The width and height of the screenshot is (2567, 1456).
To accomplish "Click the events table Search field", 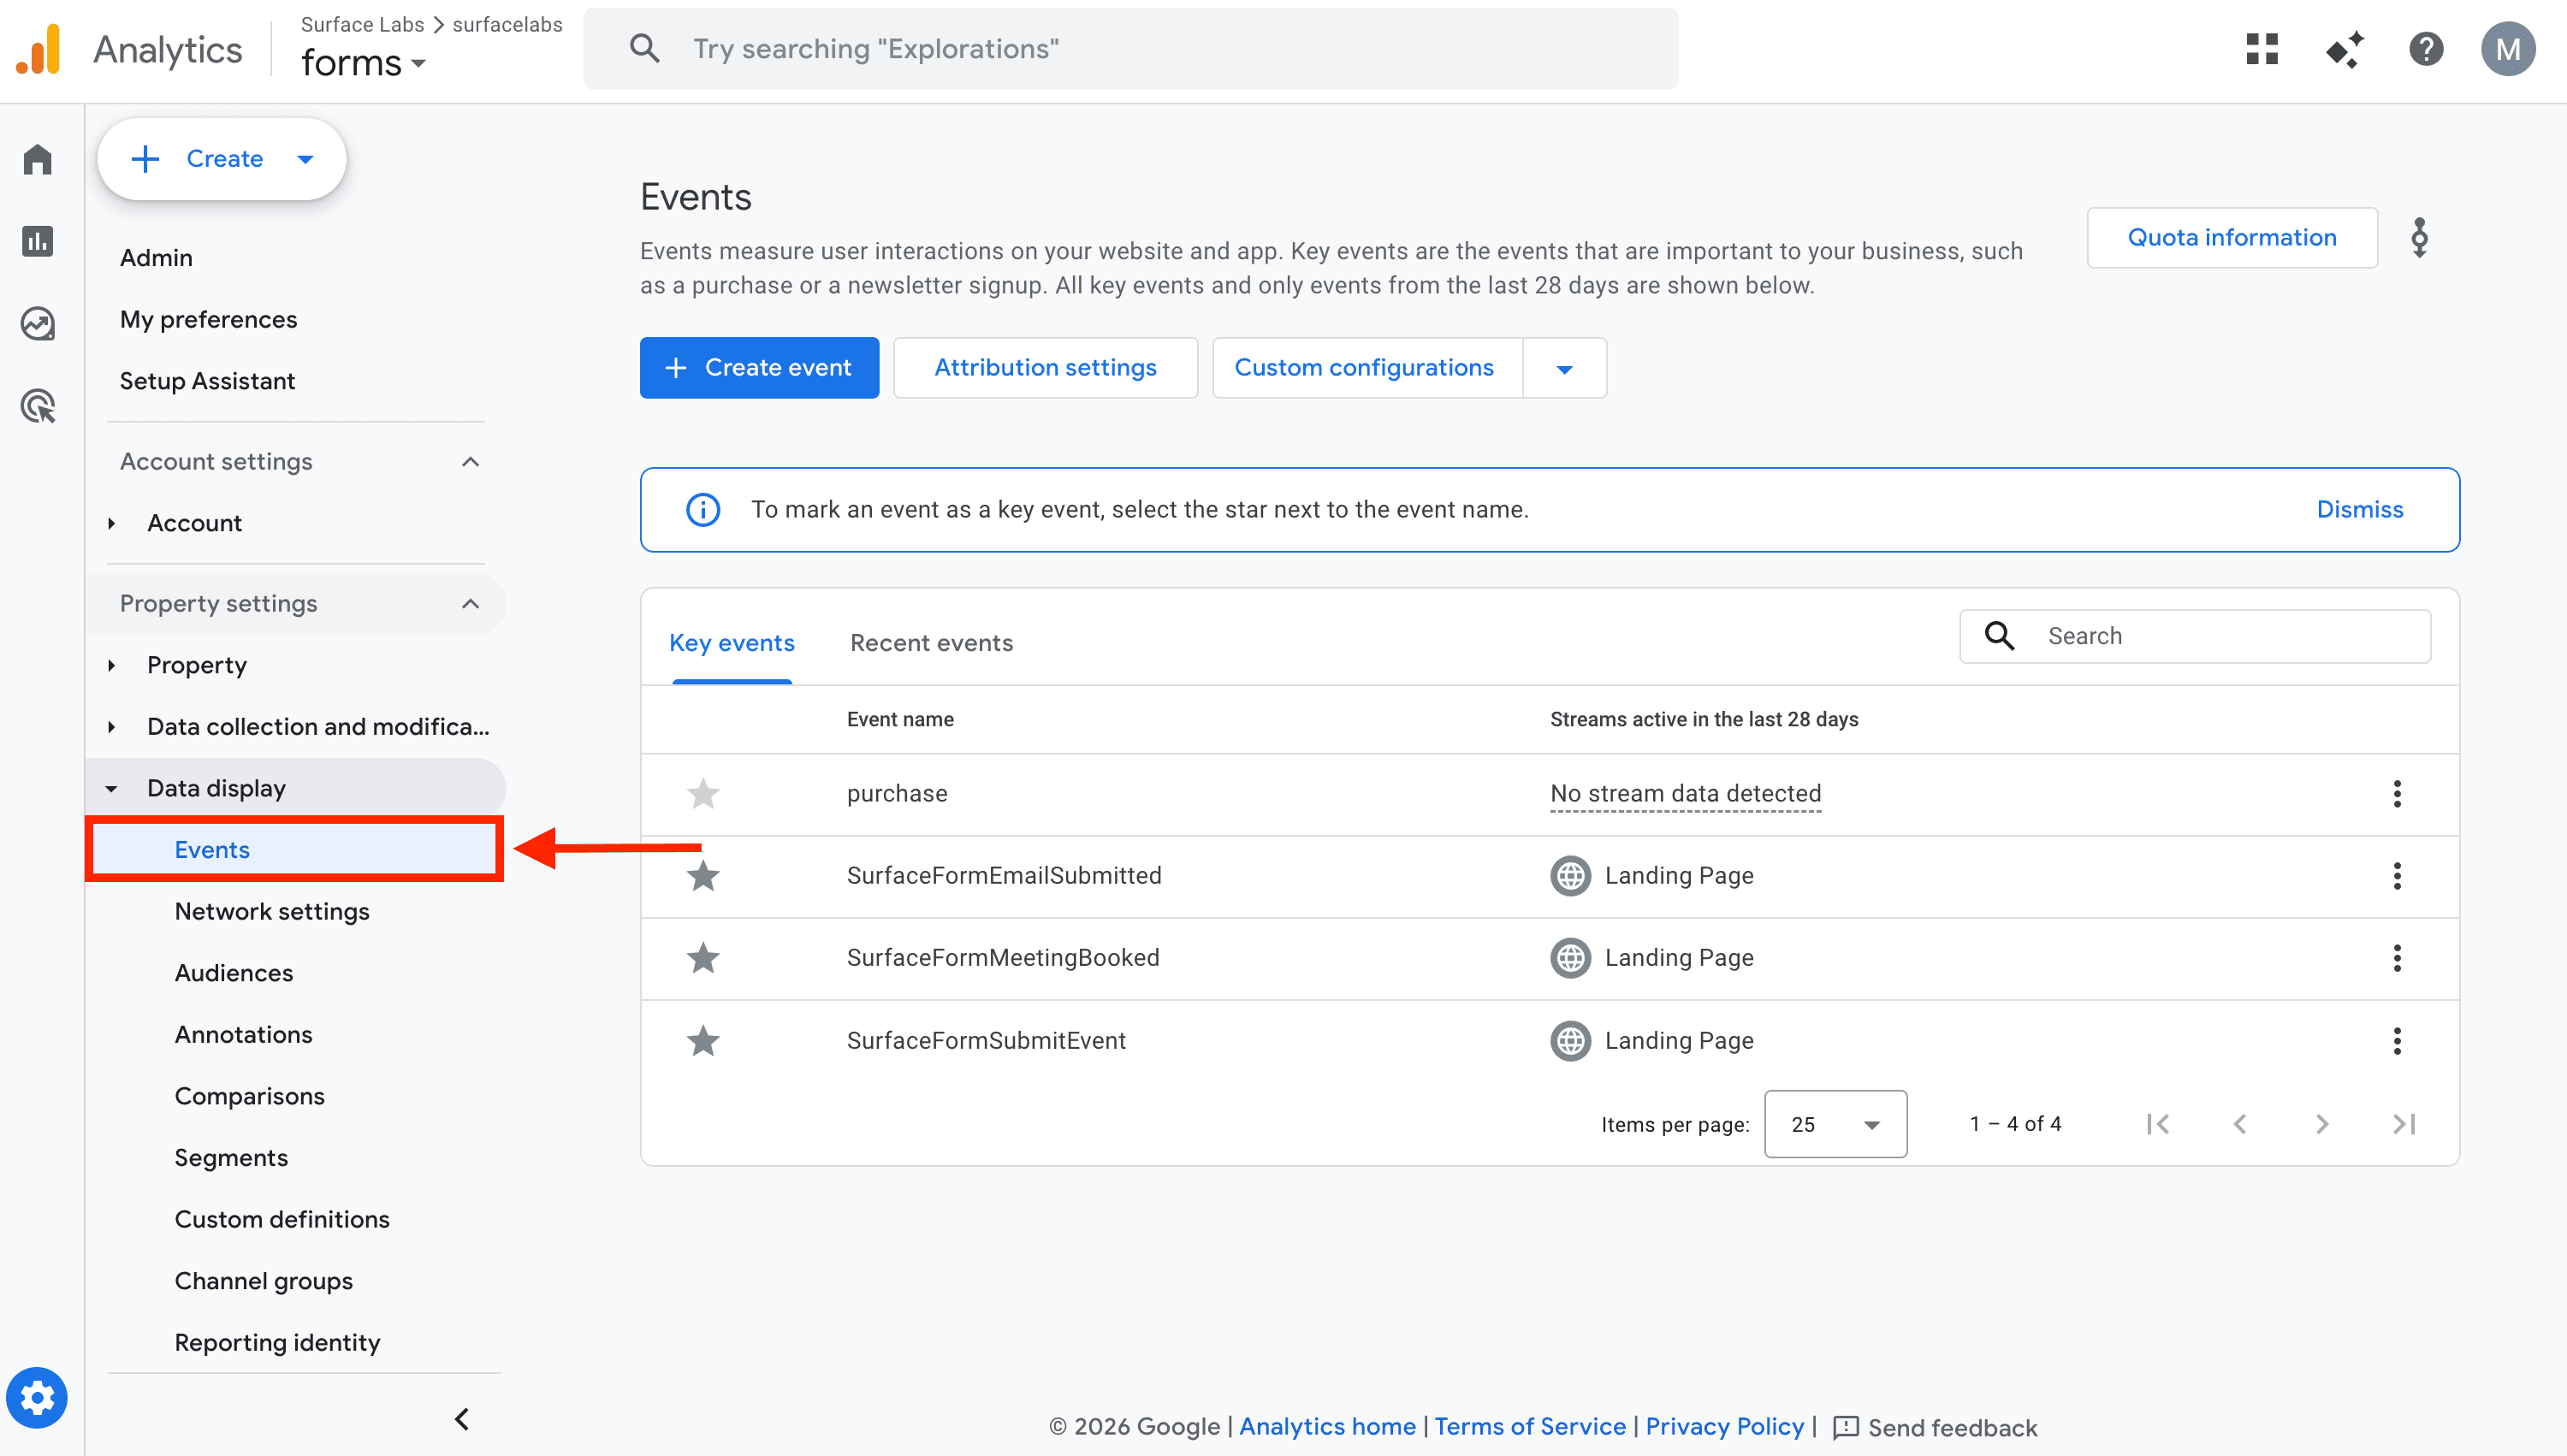I will pos(2195,636).
